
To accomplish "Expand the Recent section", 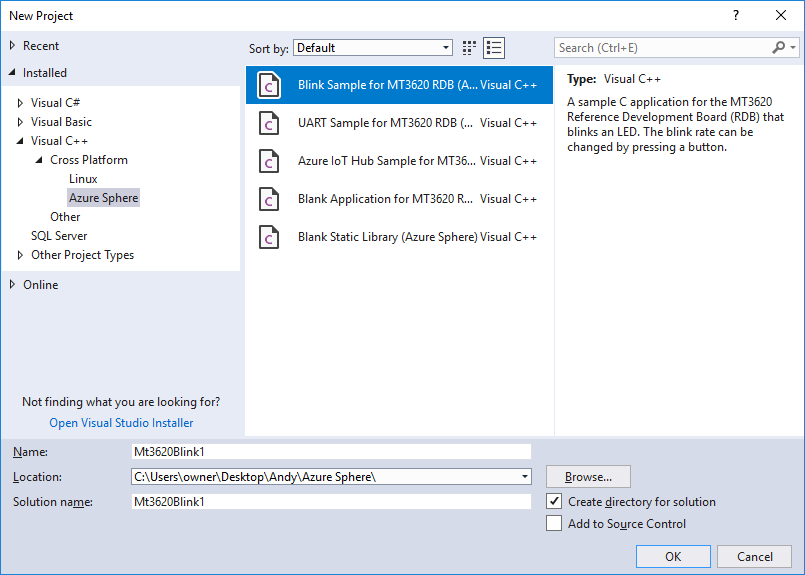I will (13, 45).
